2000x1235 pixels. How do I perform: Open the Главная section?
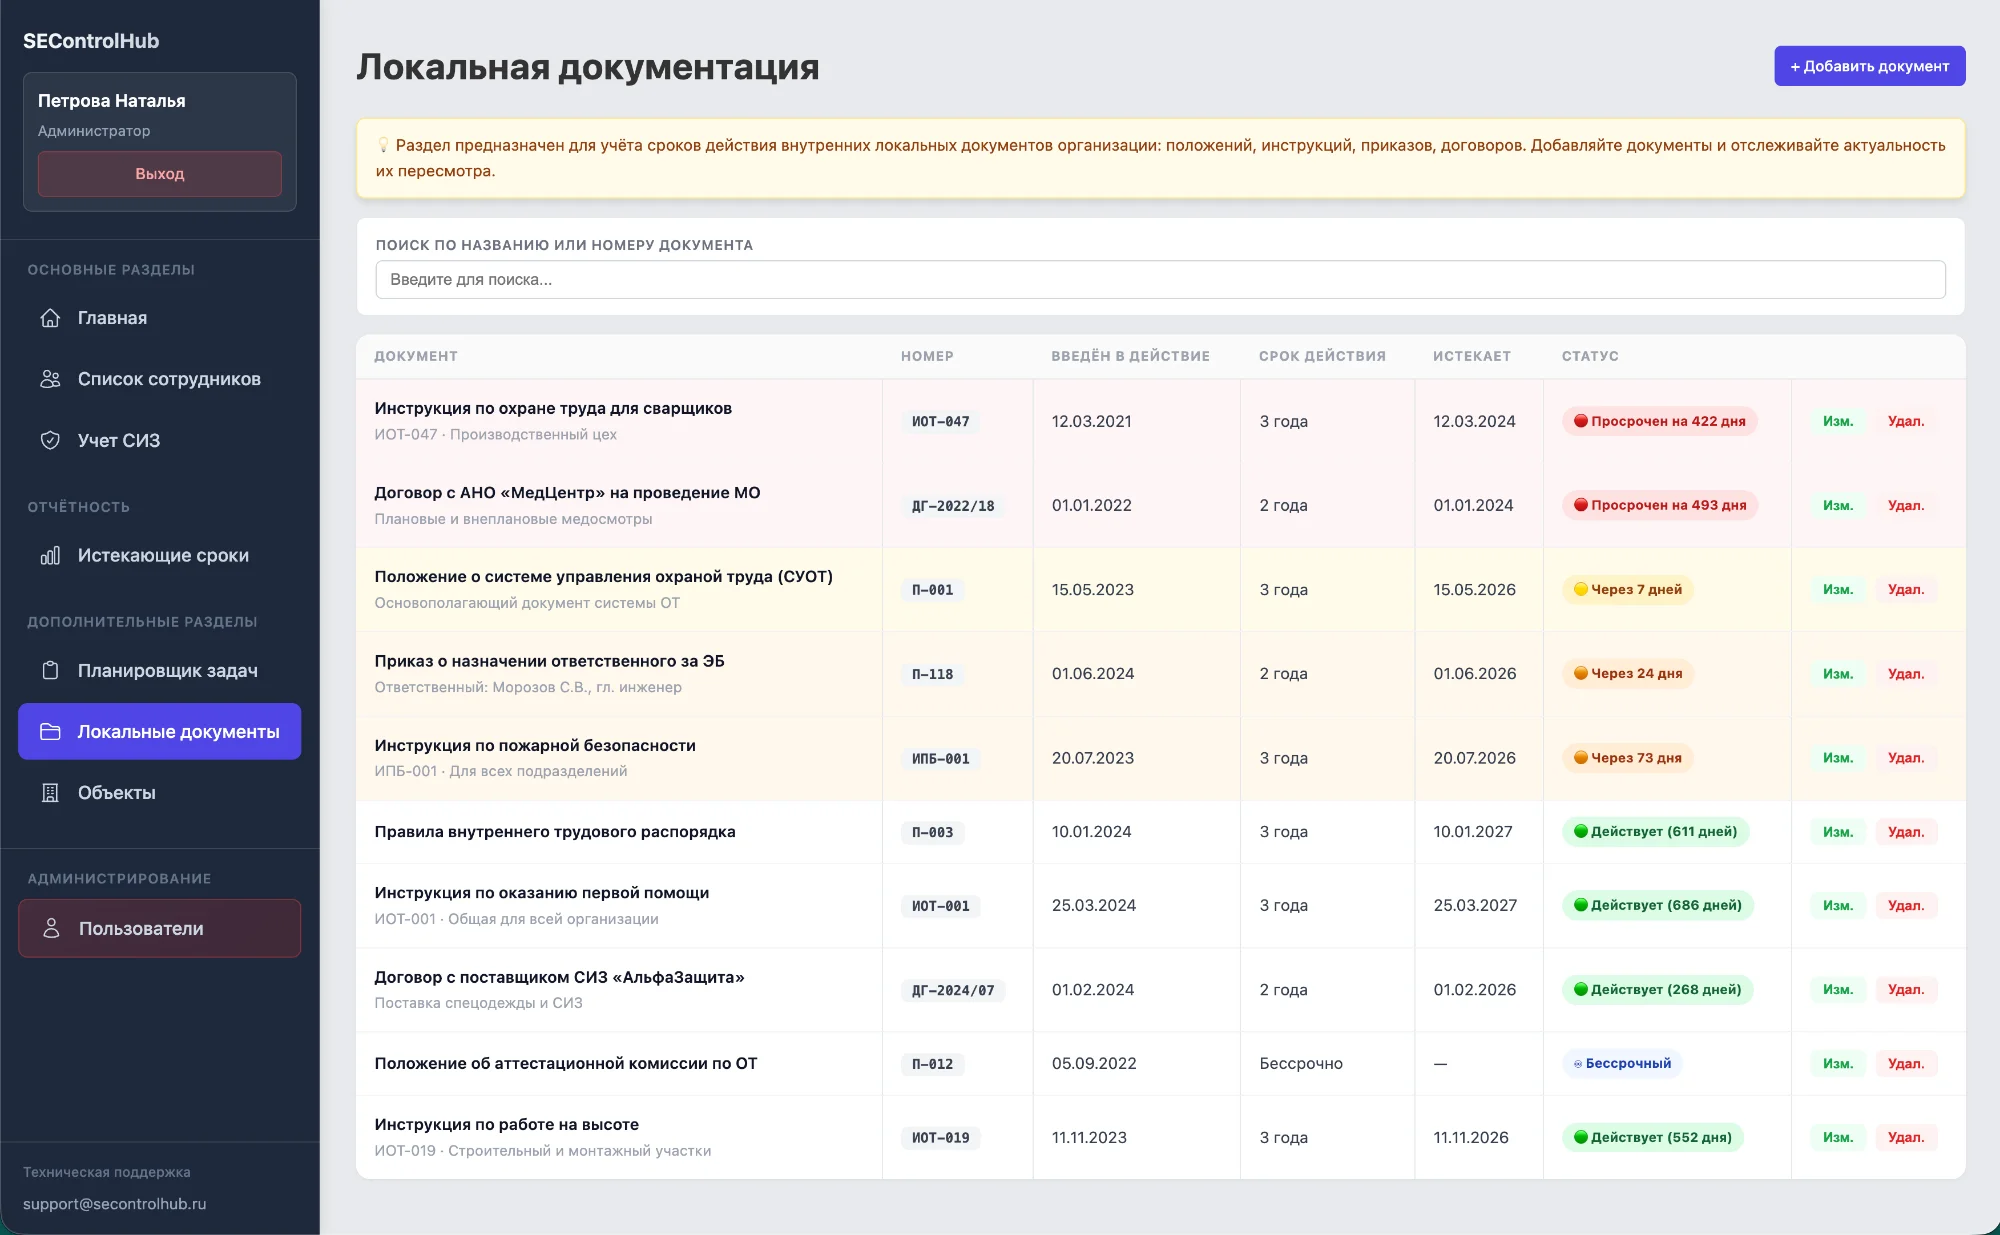point(159,318)
